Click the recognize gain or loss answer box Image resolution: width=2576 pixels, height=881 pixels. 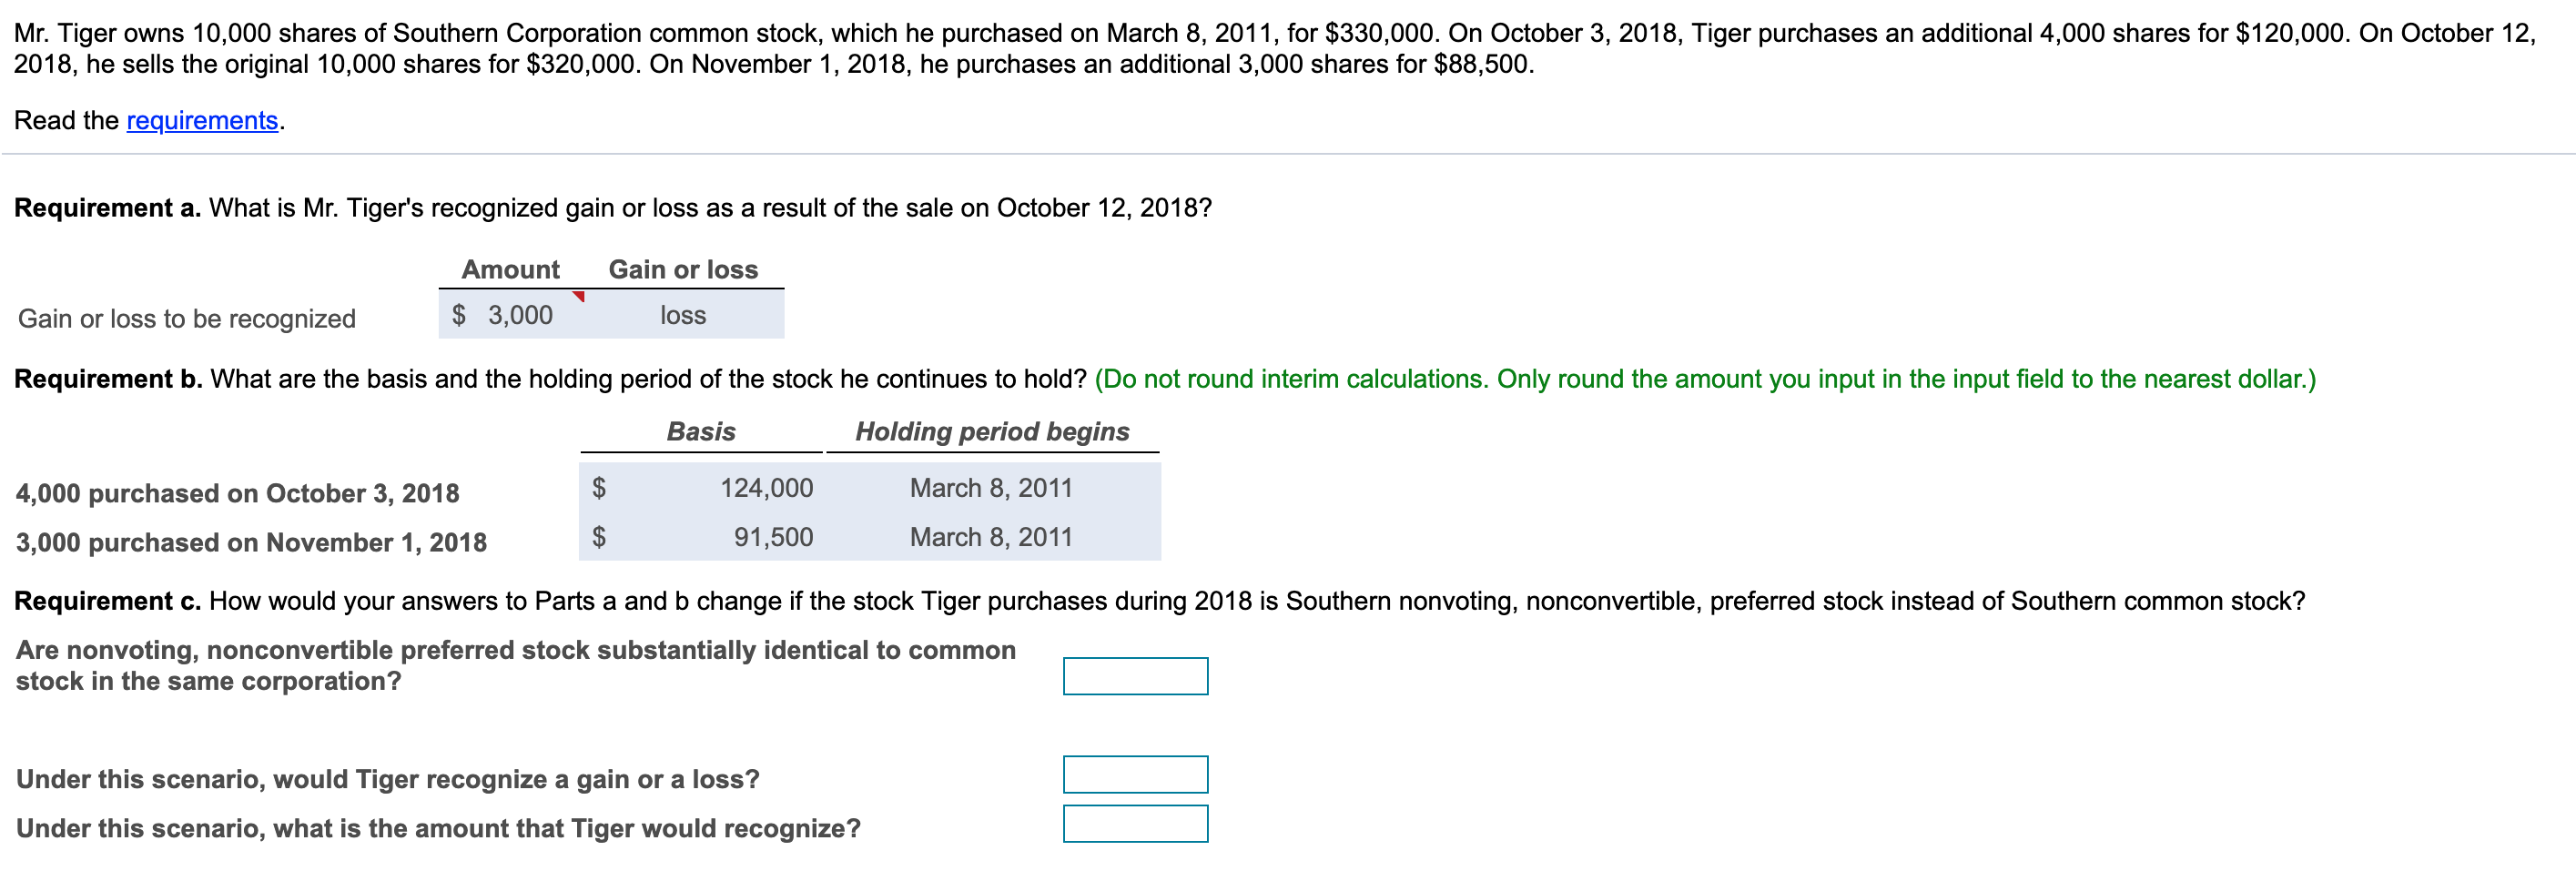click(x=1134, y=774)
